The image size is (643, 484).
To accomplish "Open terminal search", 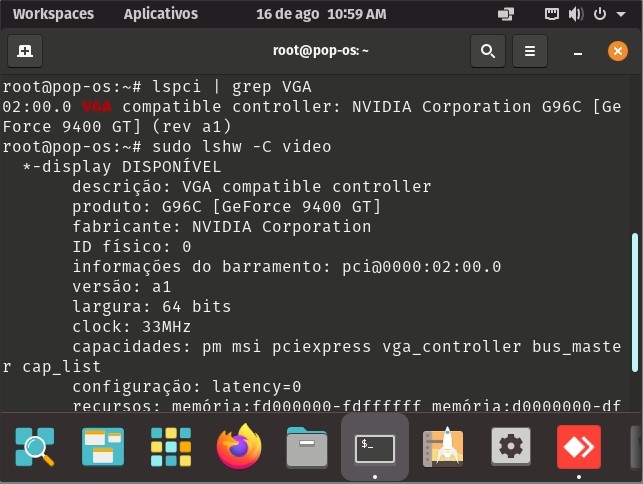I will pos(488,51).
